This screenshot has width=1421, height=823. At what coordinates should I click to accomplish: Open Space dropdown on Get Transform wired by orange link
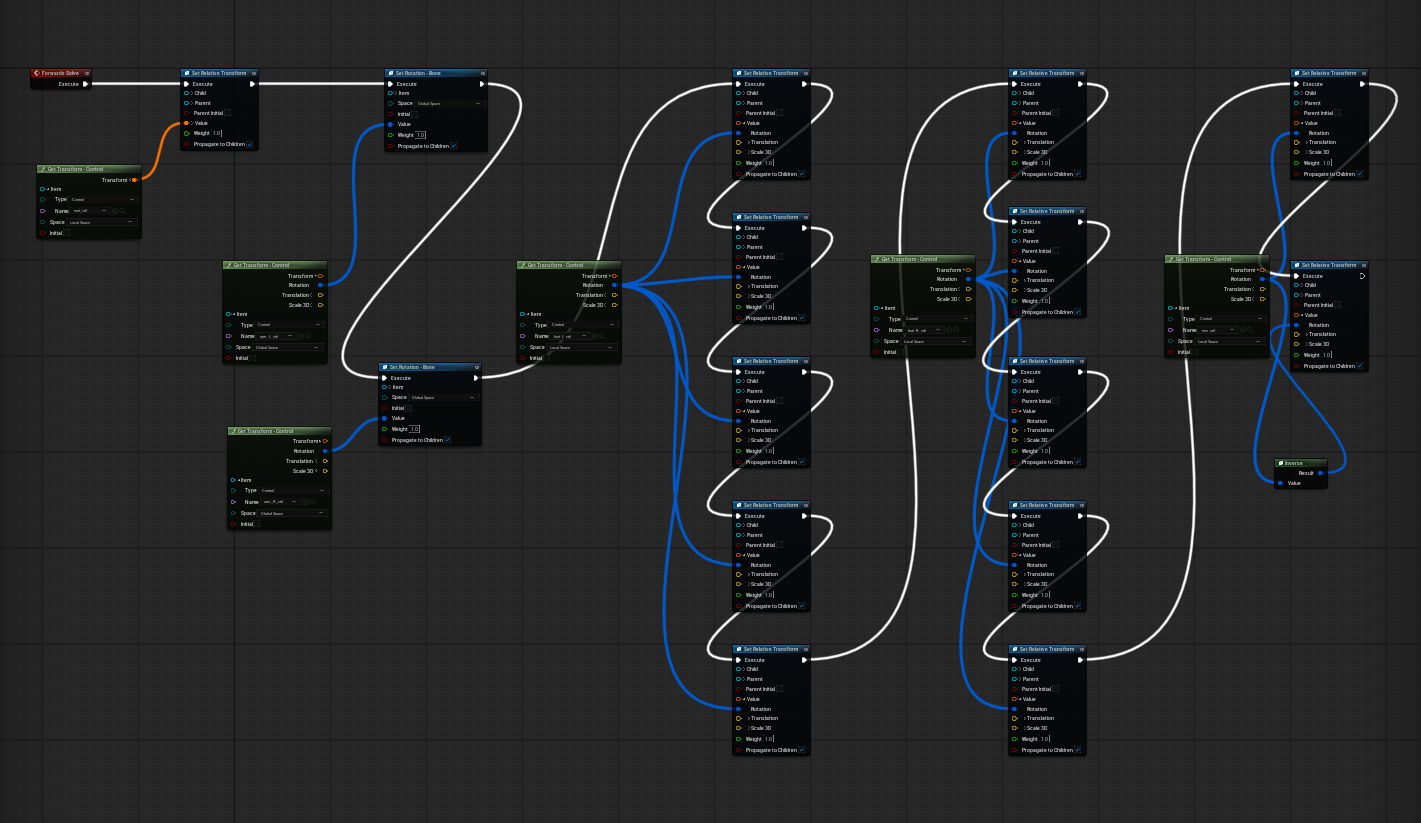pyautogui.click(x=103, y=222)
